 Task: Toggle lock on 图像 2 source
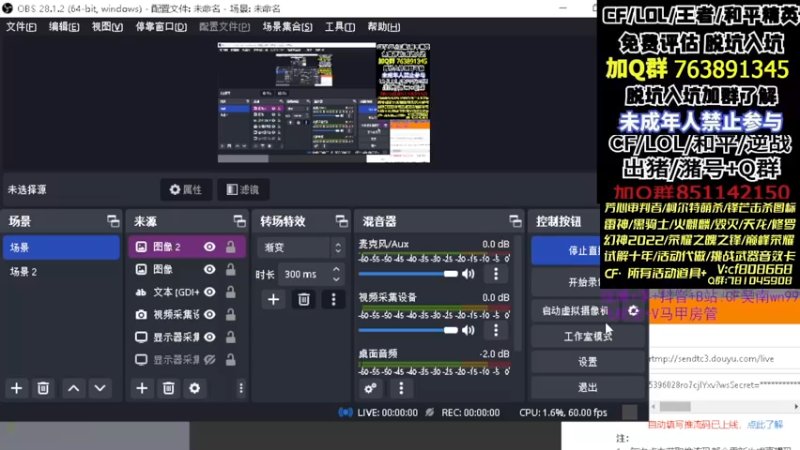click(231, 247)
